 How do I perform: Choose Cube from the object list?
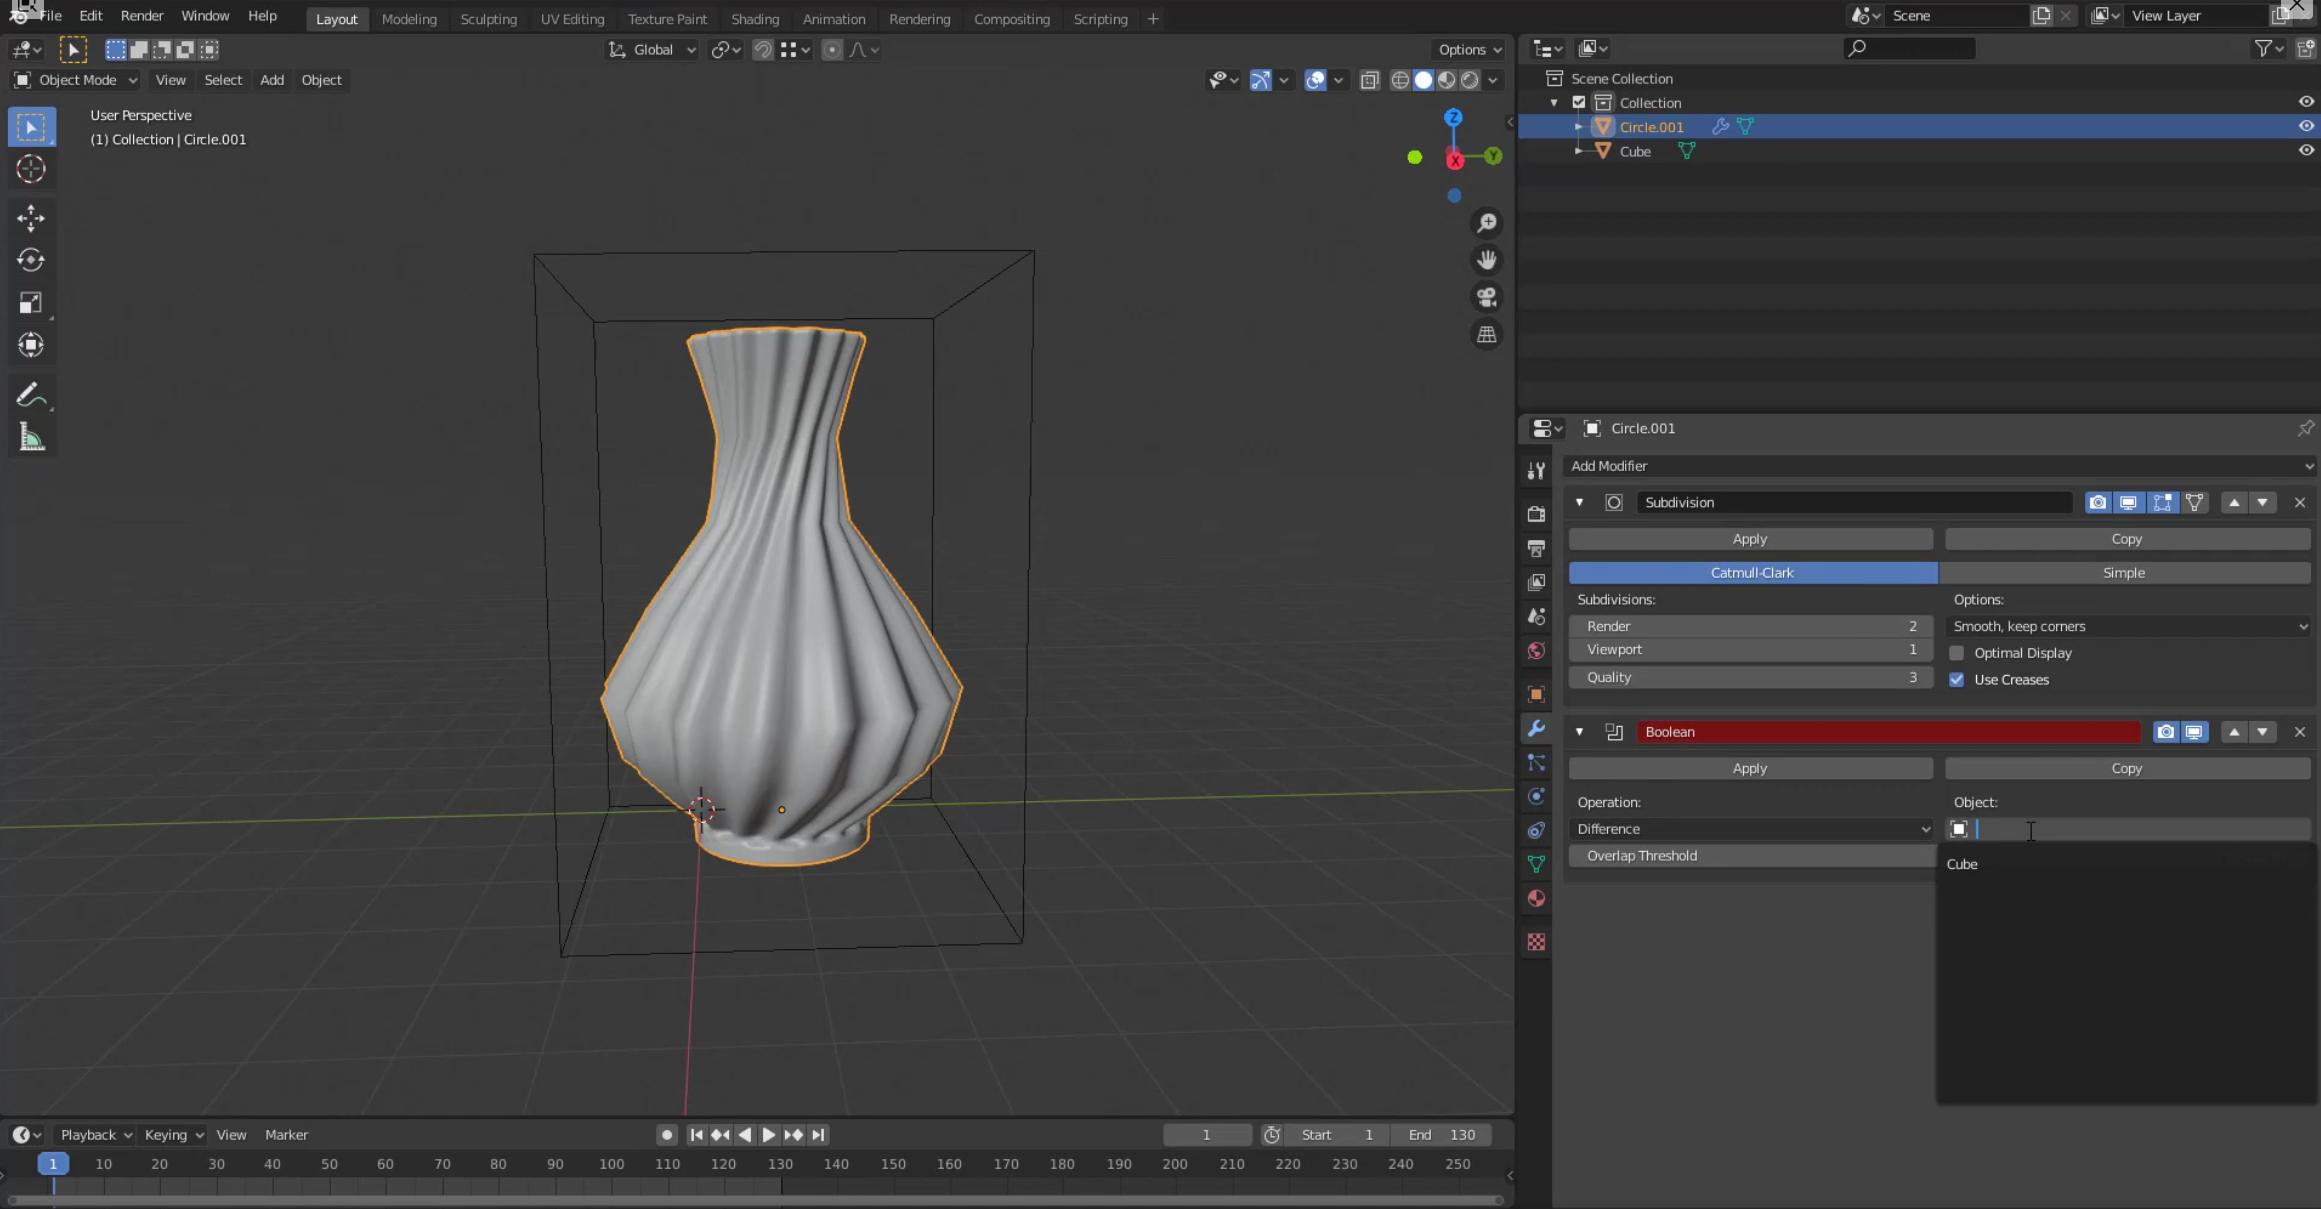tap(1962, 864)
